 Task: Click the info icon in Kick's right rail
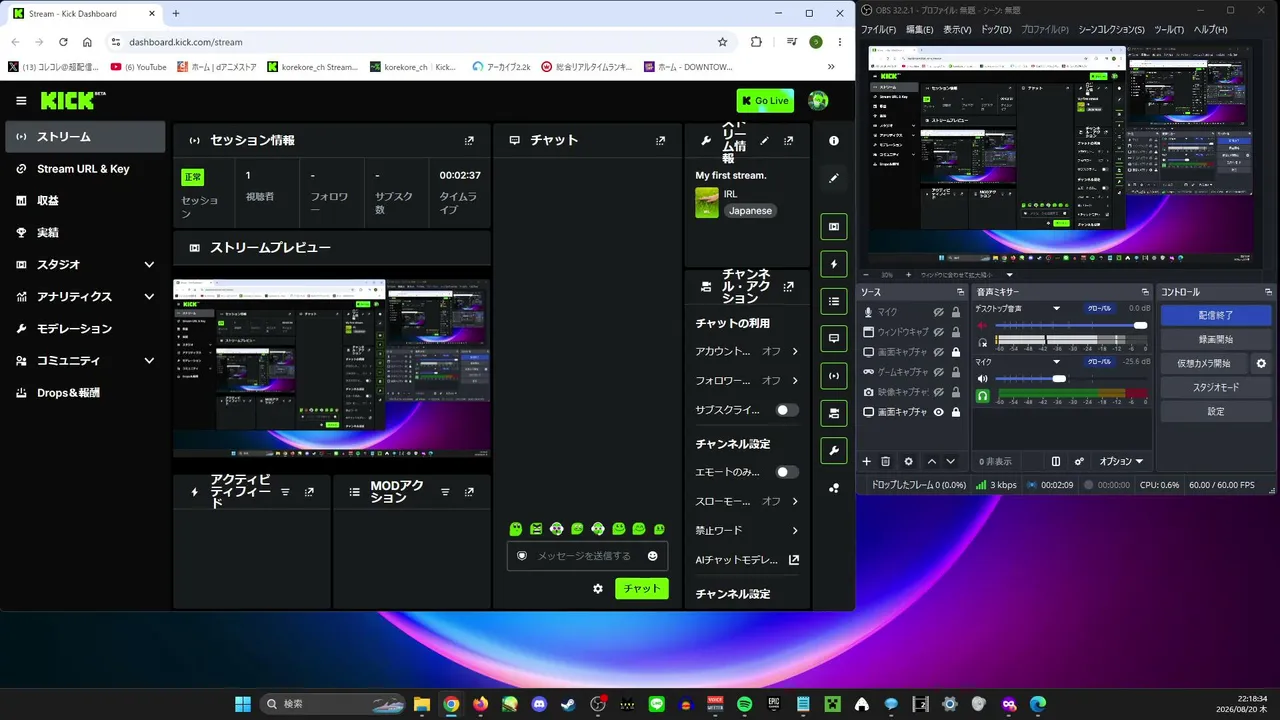pos(834,141)
